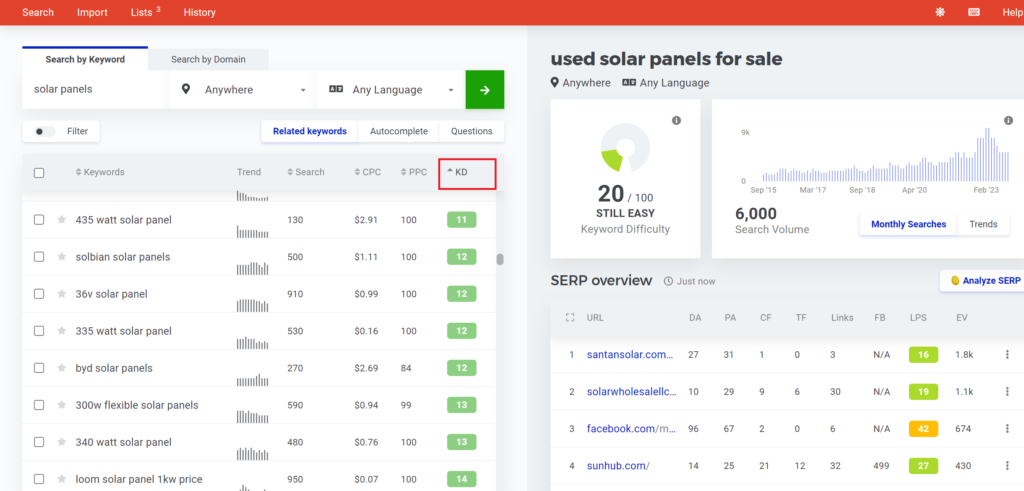
Task: Open the Help menu item
Action: point(1013,12)
